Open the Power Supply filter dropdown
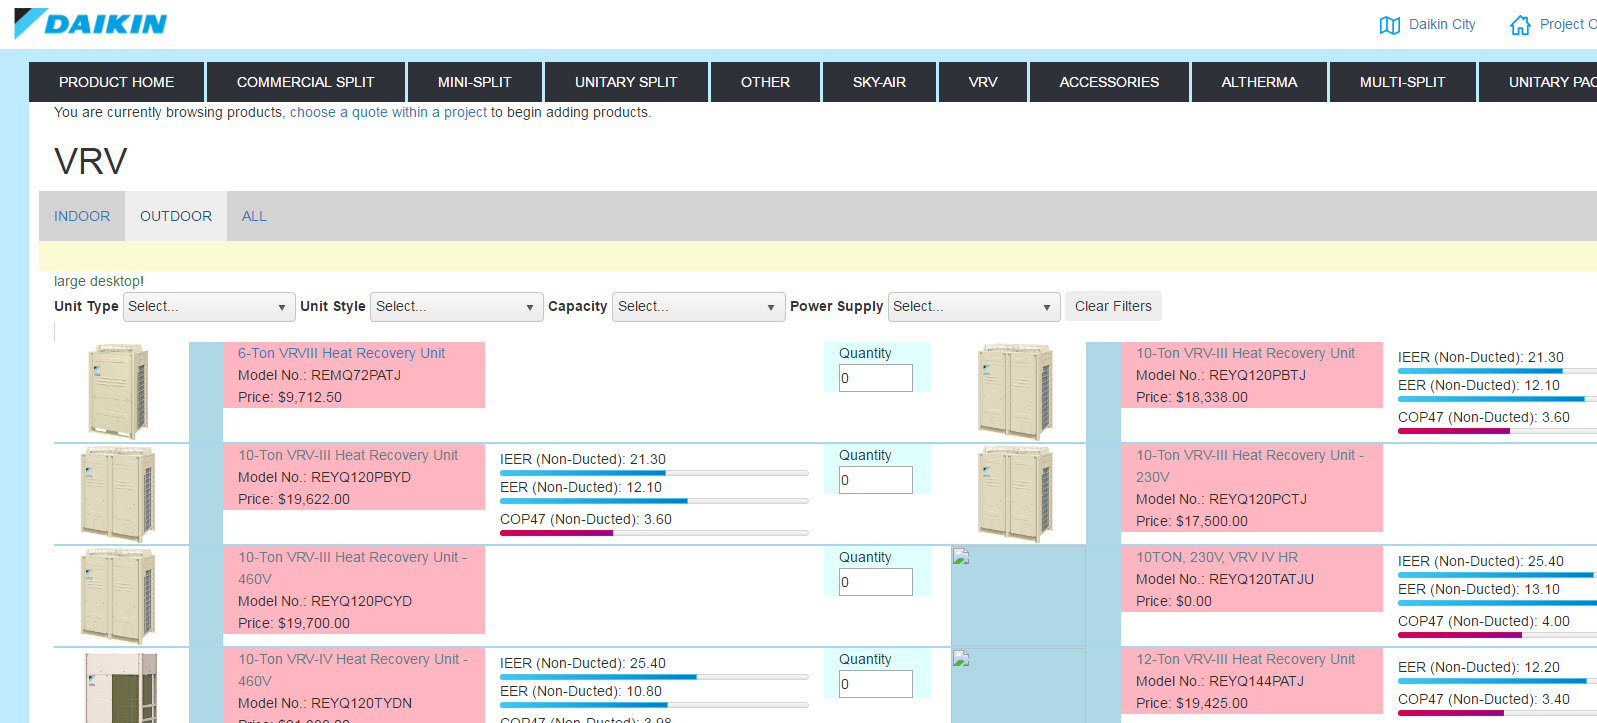1597x723 pixels. (974, 307)
